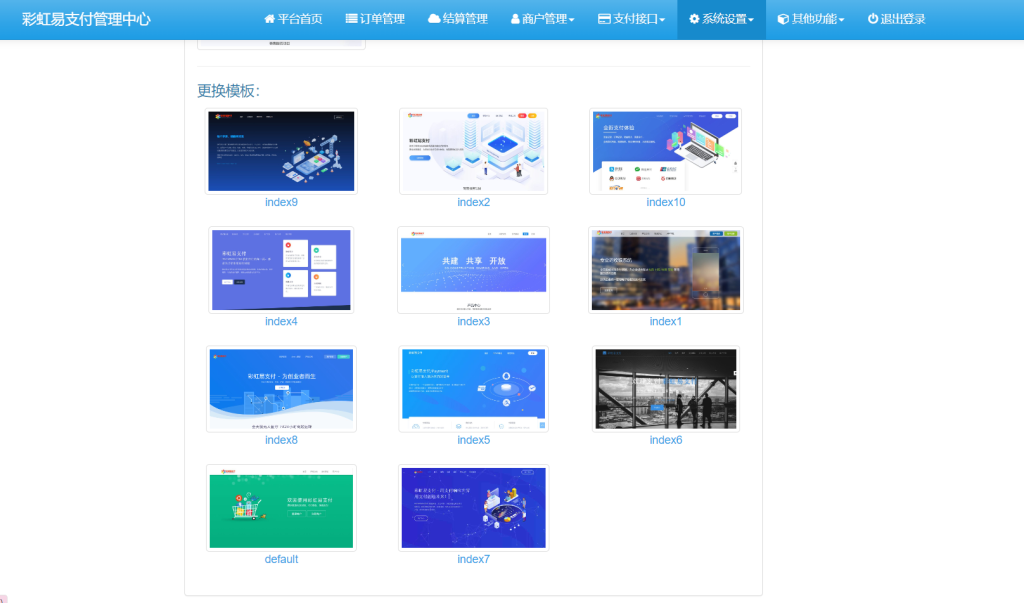This screenshot has height=603, width=1024.
Task: Click the credit card icon beside 支付接口
Action: [x=604, y=19]
